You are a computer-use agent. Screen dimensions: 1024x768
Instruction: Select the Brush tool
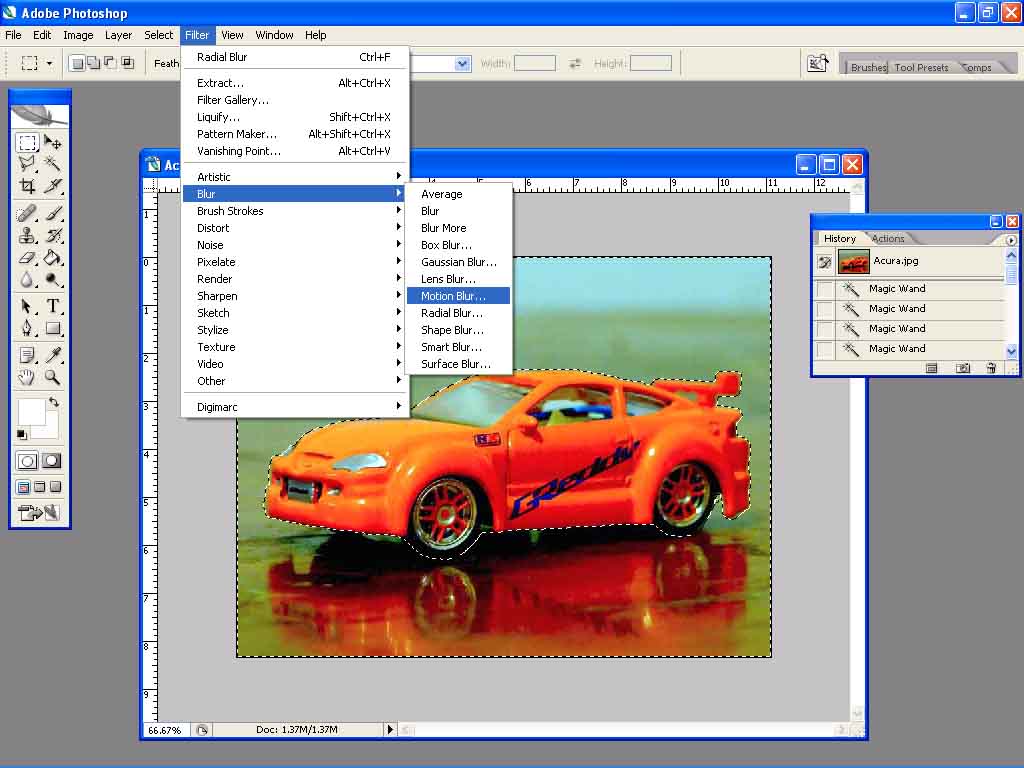[x=53, y=214]
